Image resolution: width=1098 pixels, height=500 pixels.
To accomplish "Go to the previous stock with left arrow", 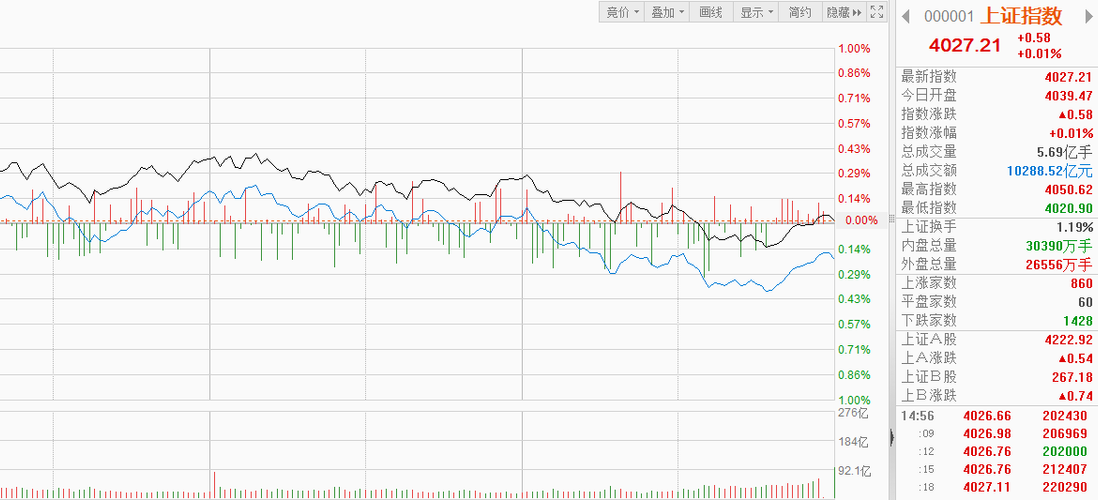I will point(905,16).
